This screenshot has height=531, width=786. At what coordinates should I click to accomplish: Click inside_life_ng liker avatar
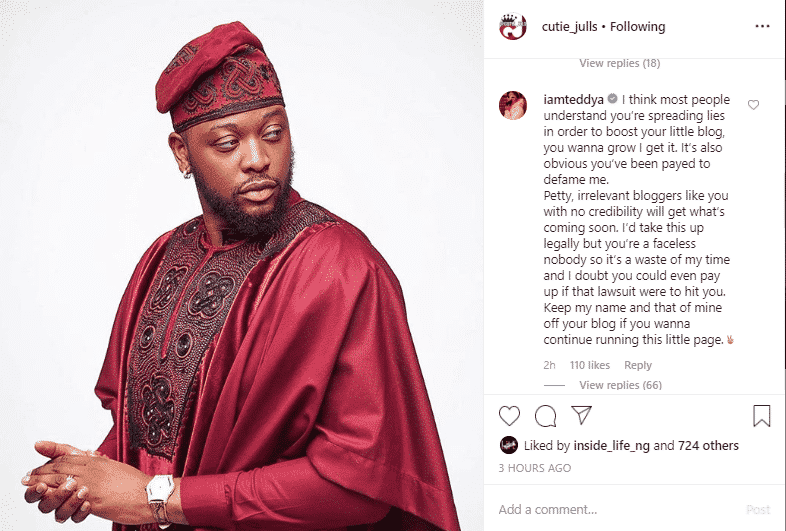[508, 445]
